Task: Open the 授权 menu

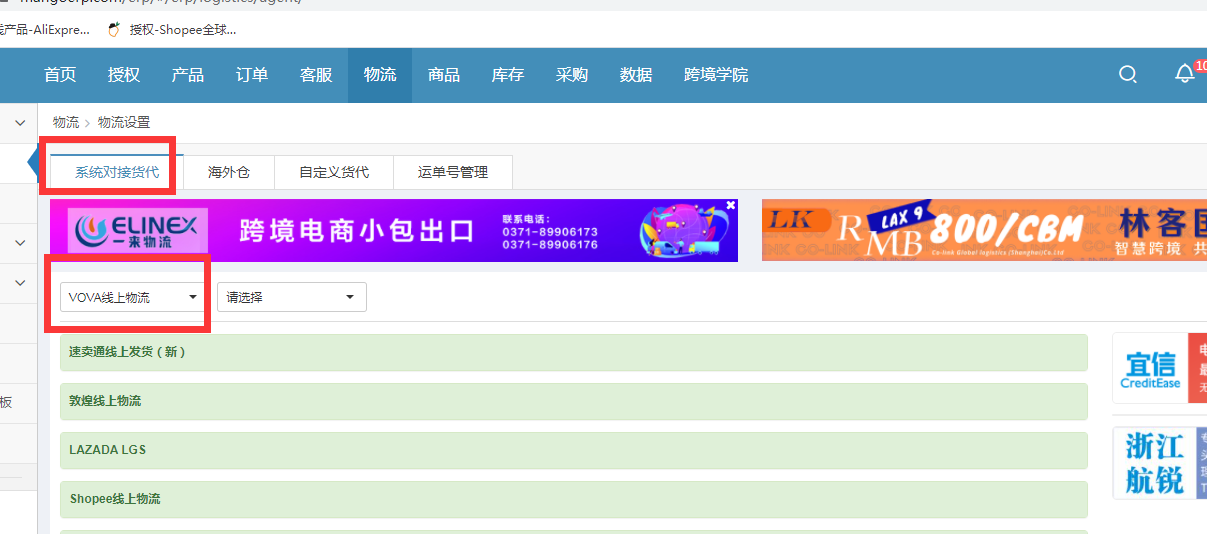Action: pyautogui.click(x=124, y=75)
